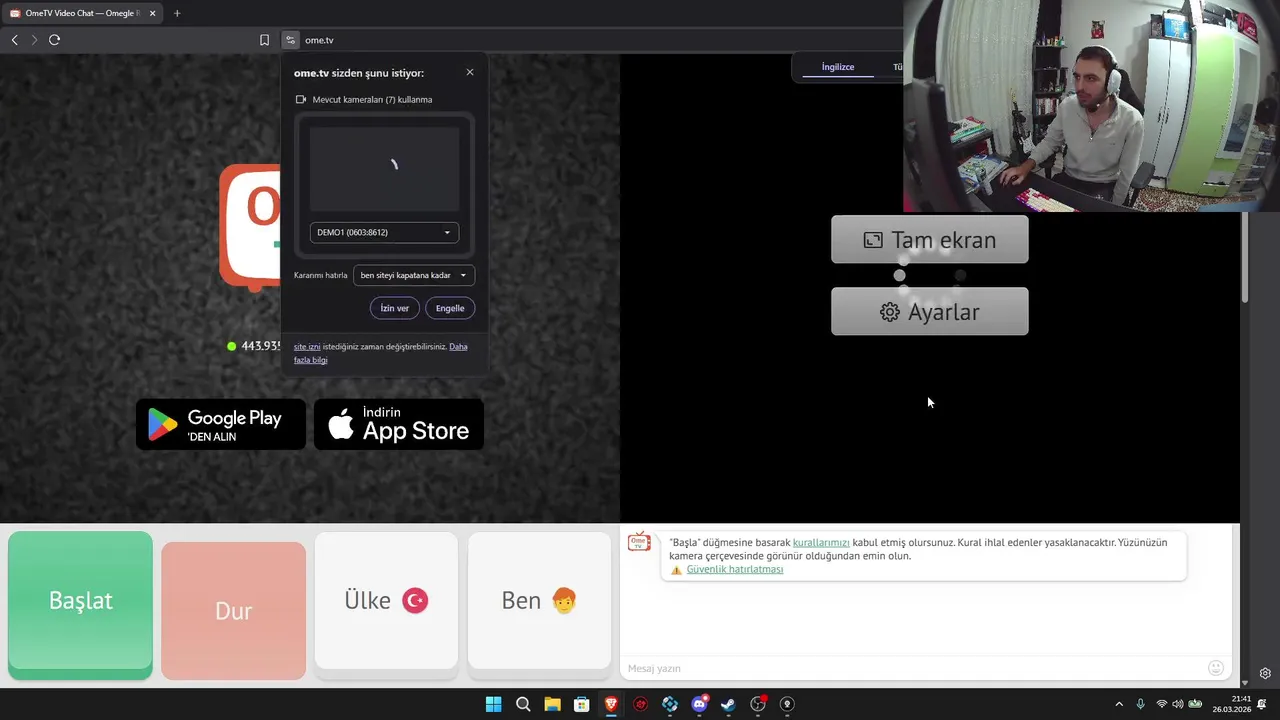This screenshot has height=720, width=1280.
Task: Click the microphone tray icon
Action: click(x=1140, y=704)
